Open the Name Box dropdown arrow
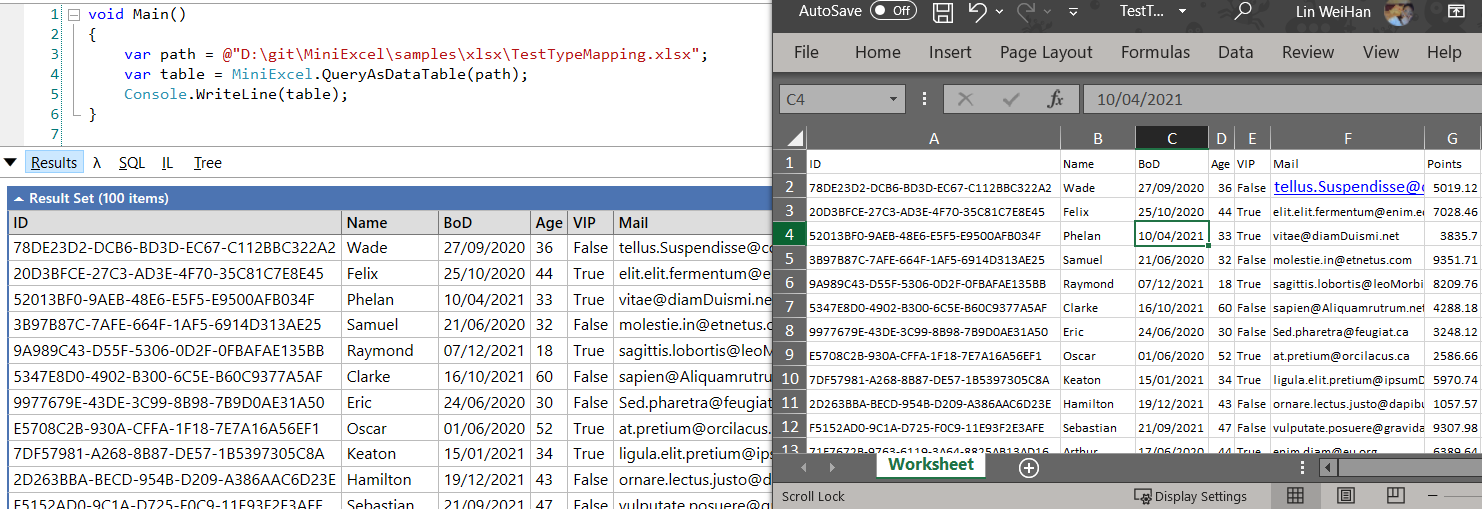Screen dimensions: 1482x509 (894, 100)
